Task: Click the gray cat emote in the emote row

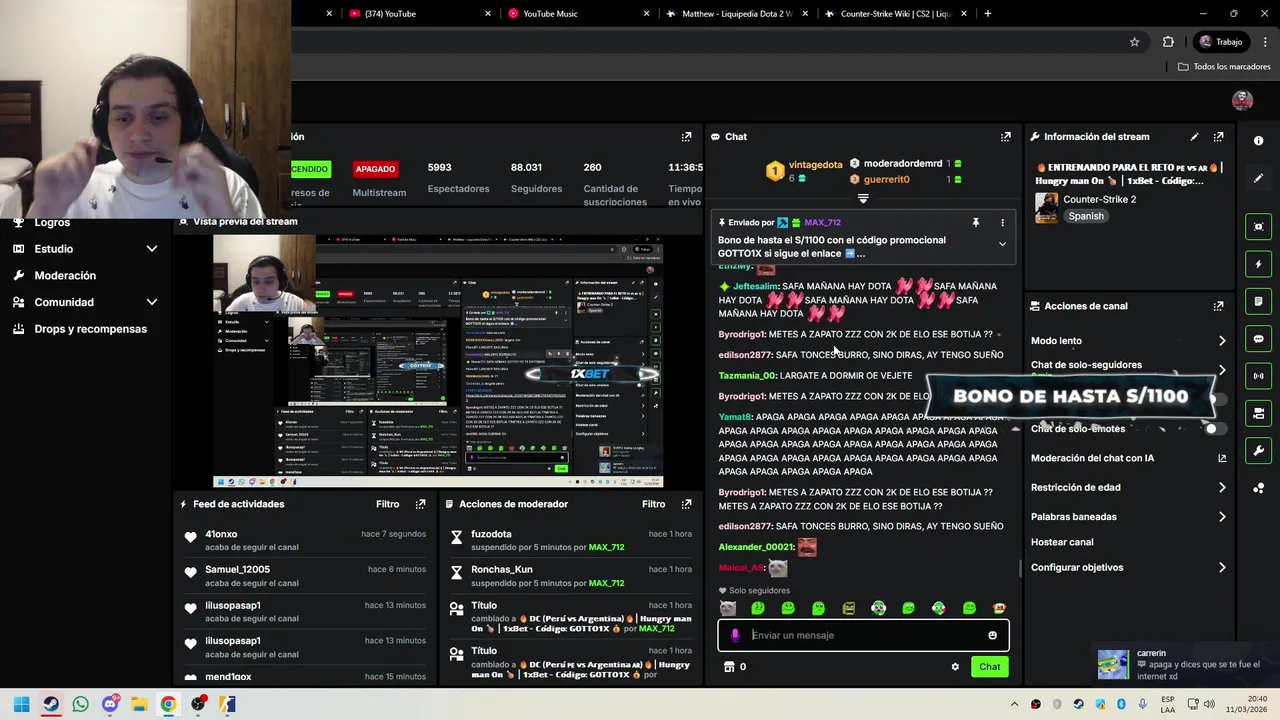Action: pyautogui.click(x=727, y=608)
